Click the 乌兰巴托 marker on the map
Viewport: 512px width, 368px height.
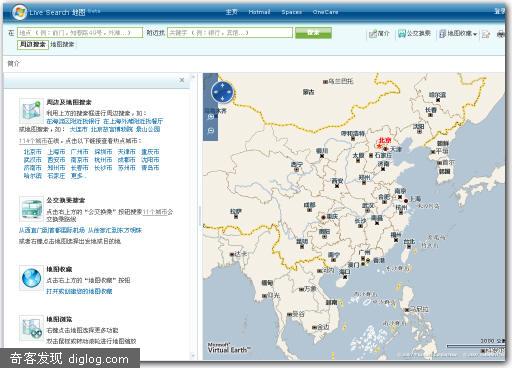coord(325,82)
